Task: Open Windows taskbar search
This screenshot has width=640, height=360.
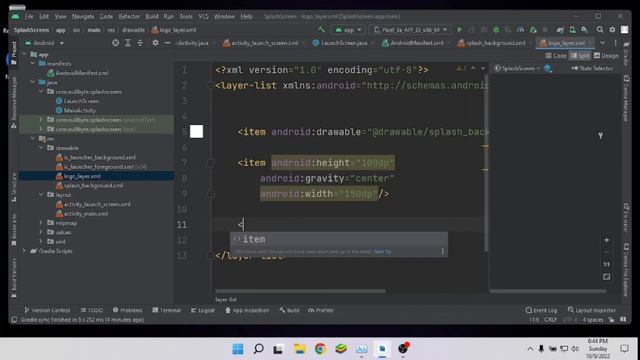Action: (258, 349)
